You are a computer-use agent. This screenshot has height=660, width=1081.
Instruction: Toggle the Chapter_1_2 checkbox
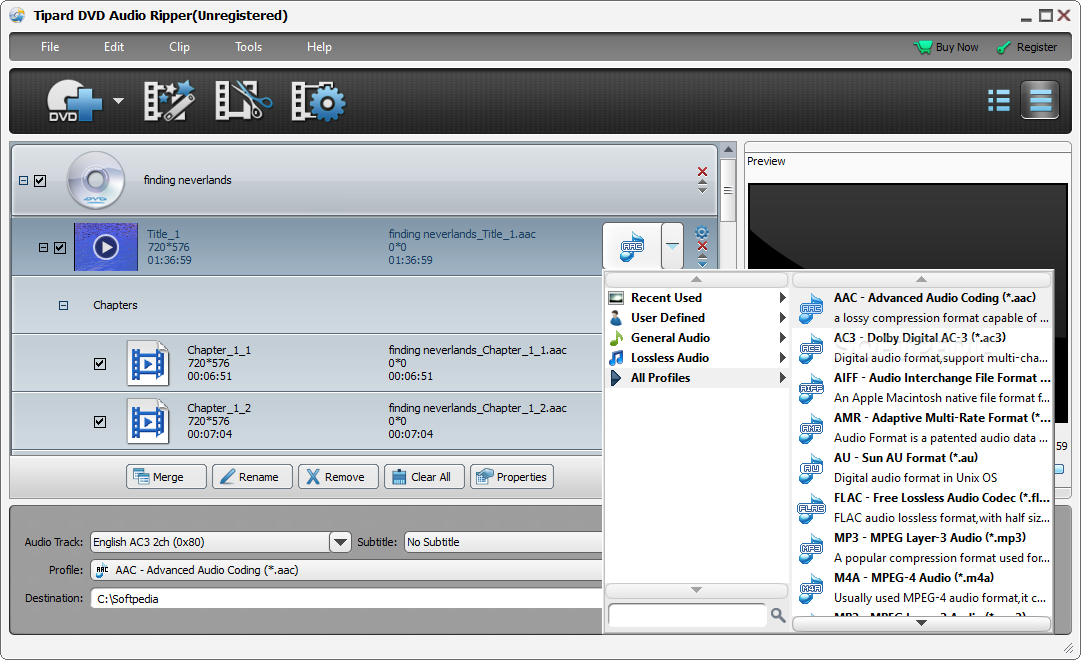(x=100, y=421)
